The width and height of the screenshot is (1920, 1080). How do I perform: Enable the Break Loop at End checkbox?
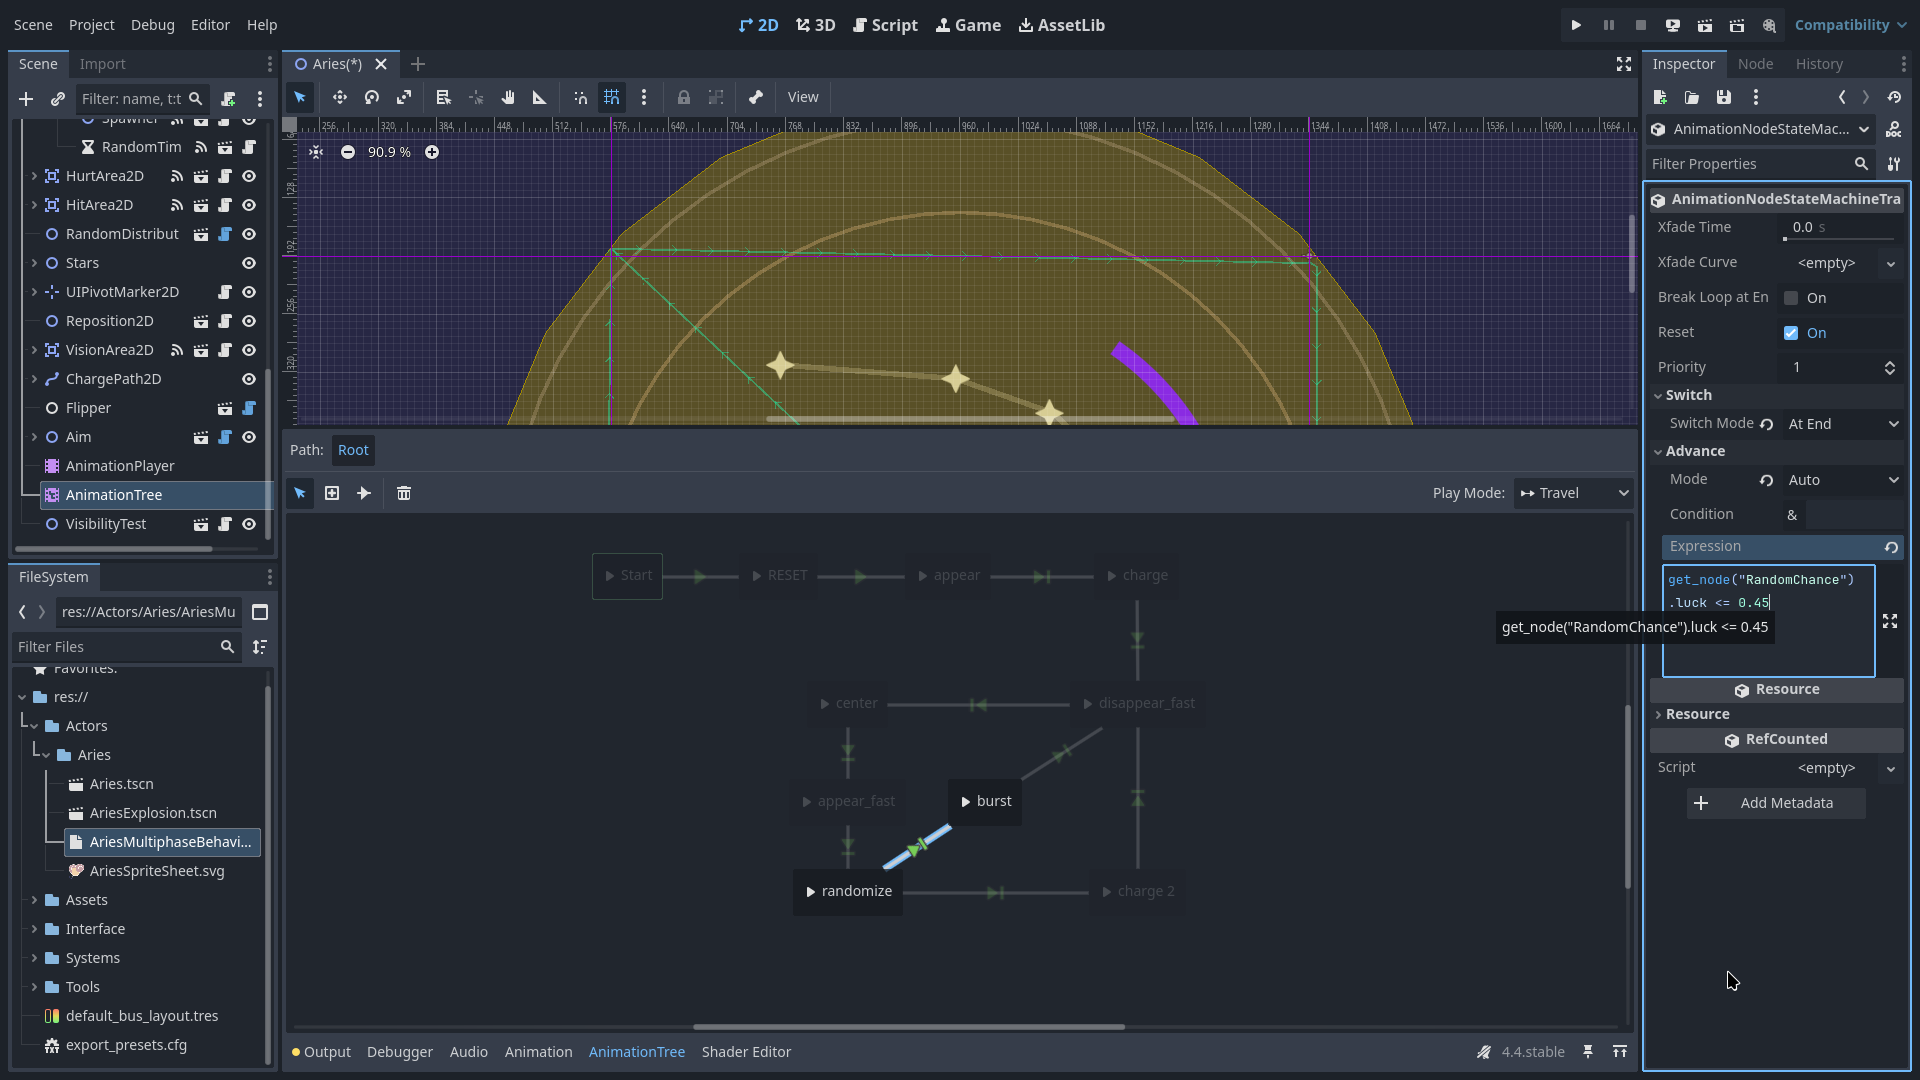[1791, 298]
